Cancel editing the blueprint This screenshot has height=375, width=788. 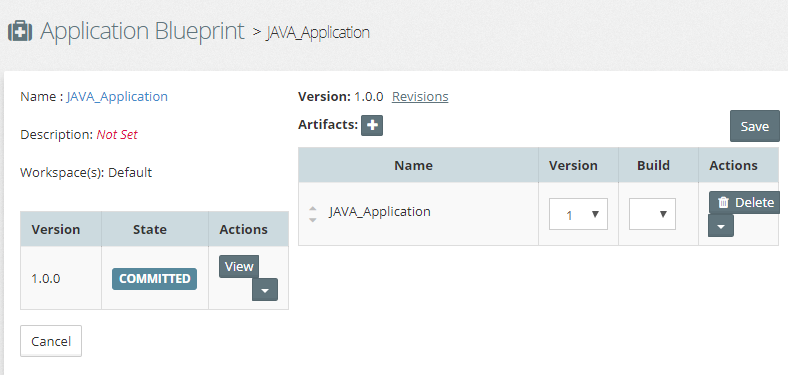tap(51, 341)
